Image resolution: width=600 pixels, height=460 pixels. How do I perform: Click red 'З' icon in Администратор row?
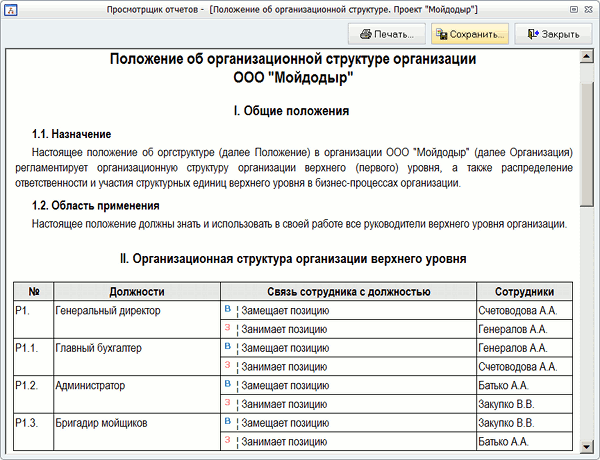(228, 403)
